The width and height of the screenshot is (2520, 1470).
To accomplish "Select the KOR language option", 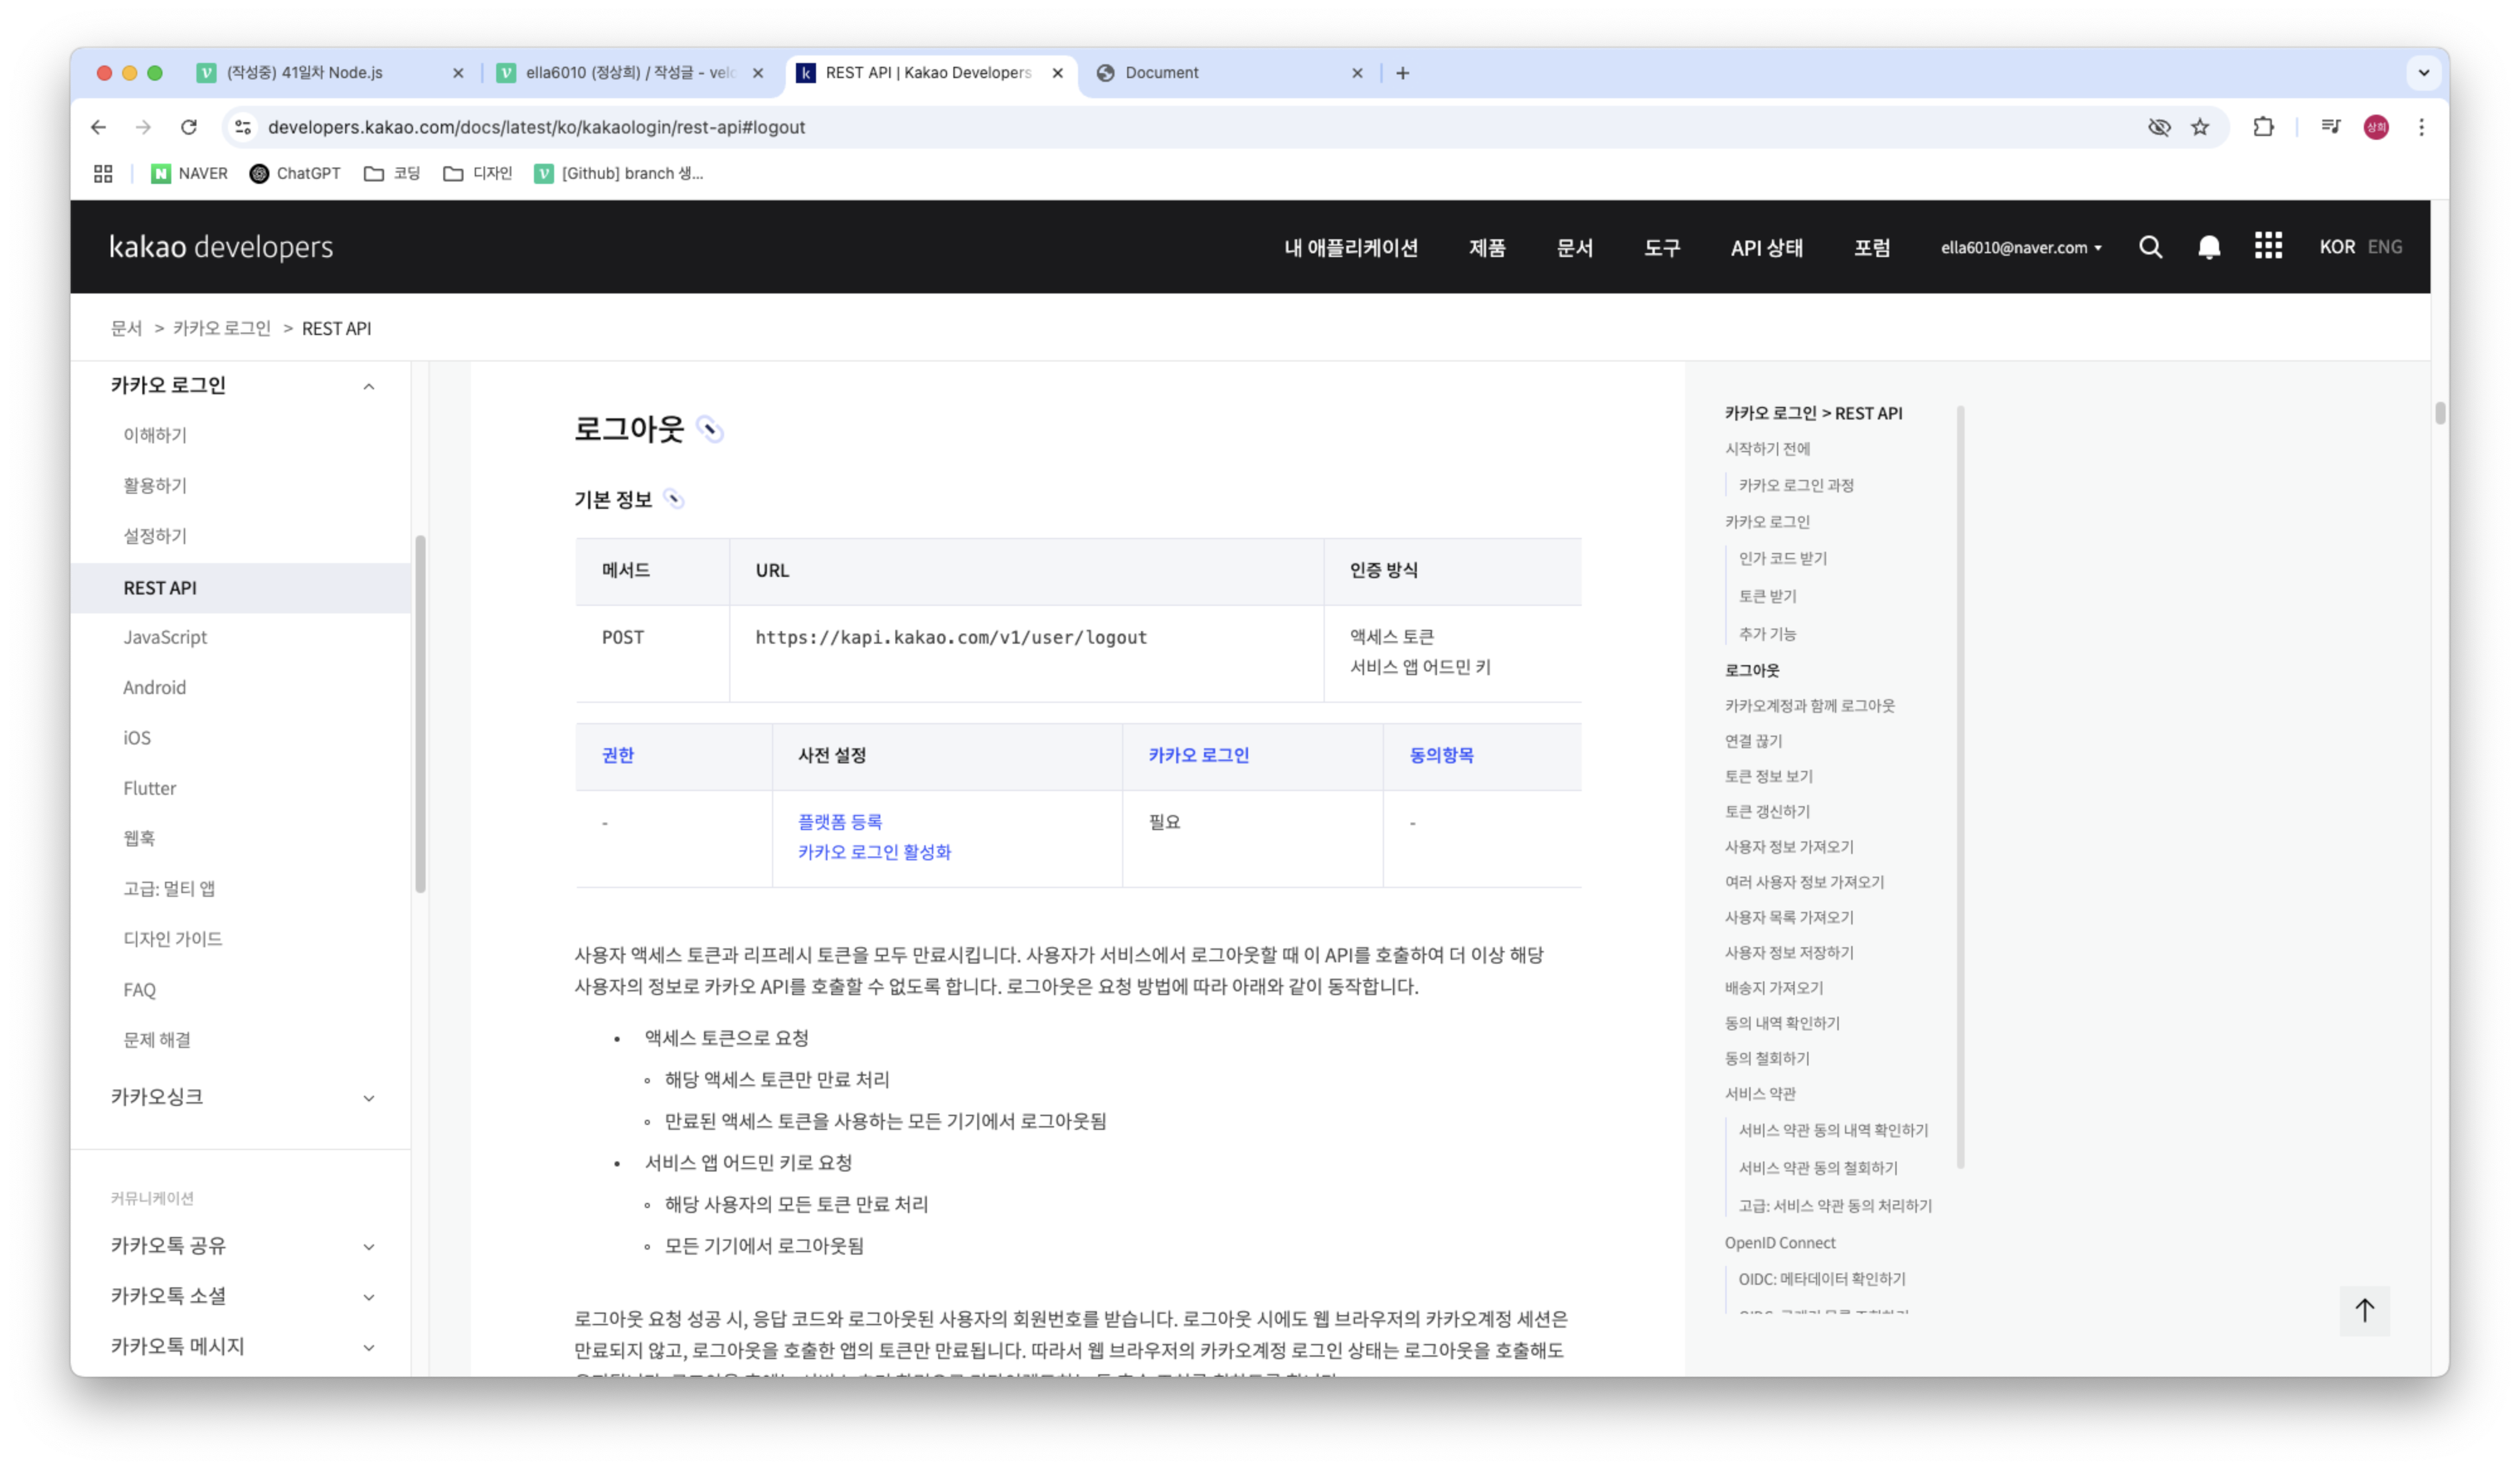I will (x=2337, y=247).
